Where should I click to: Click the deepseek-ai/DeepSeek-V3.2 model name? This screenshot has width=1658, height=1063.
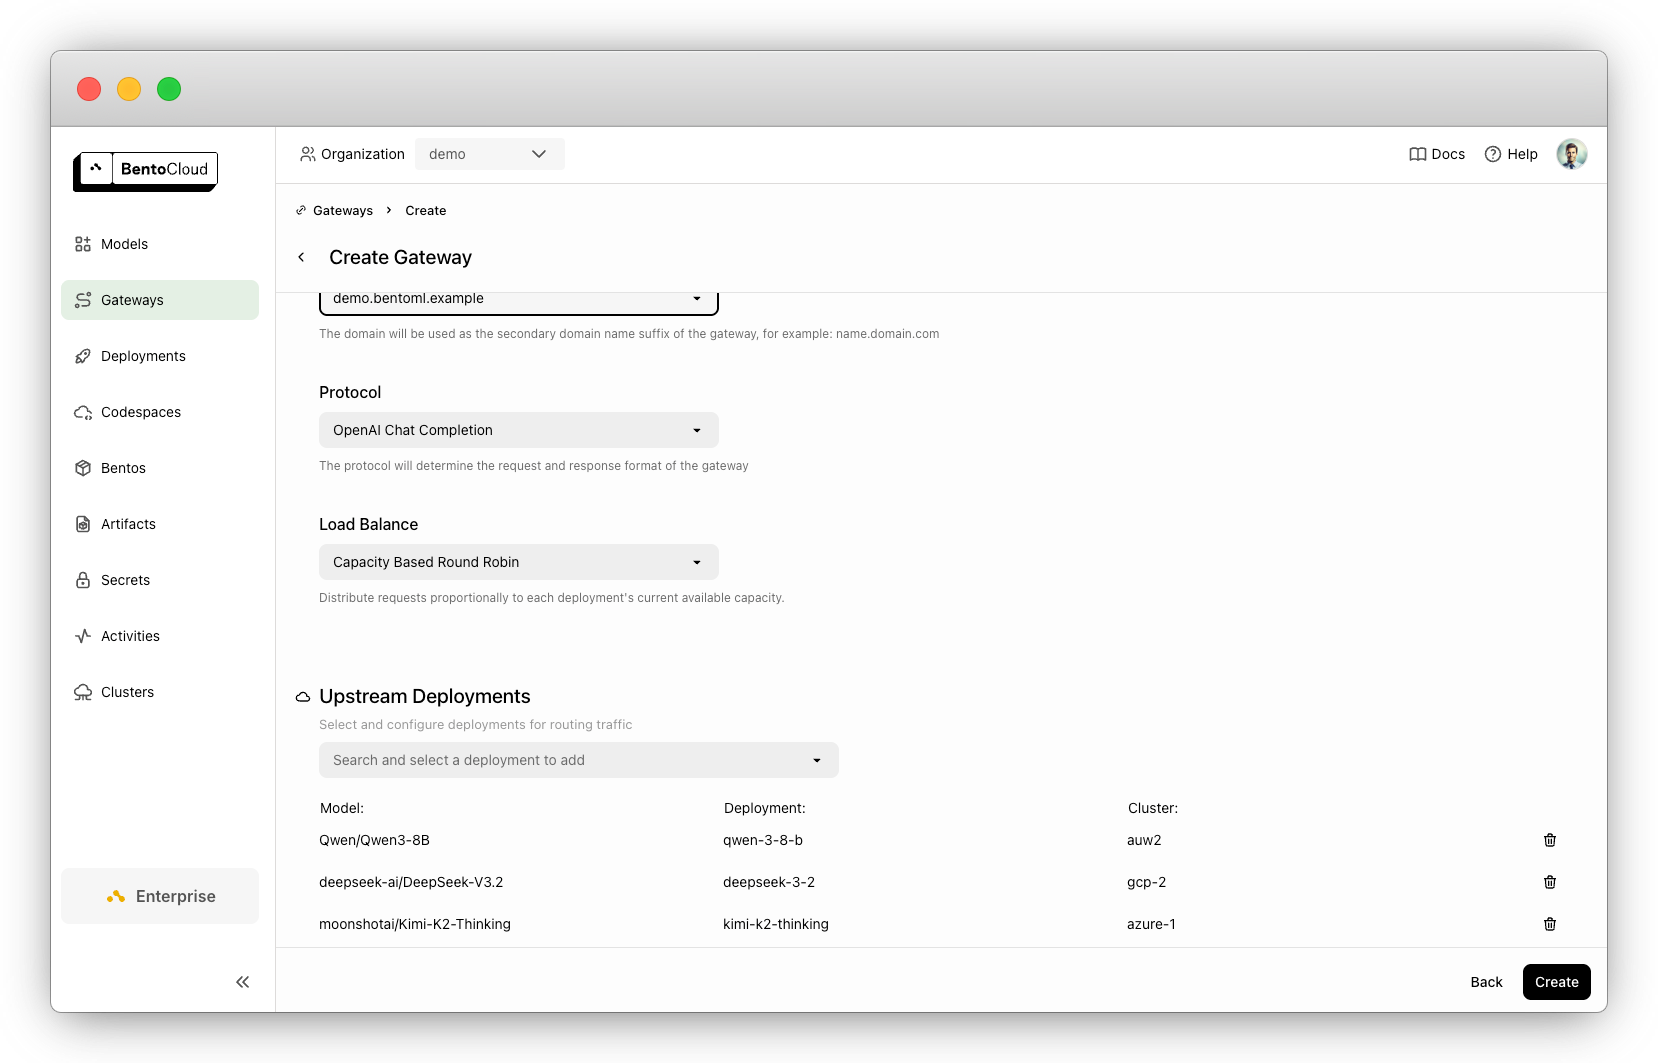point(411,882)
